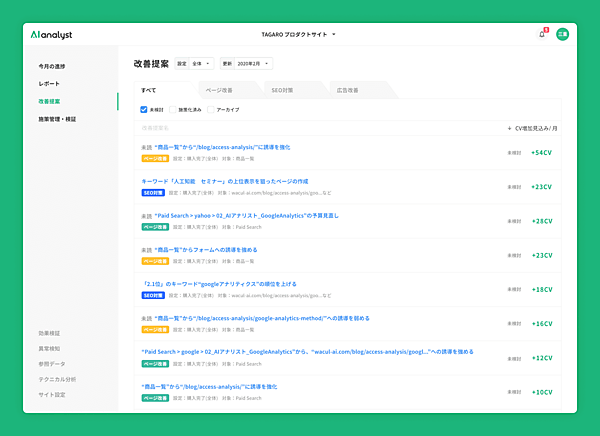
Task: Open the googleアナリティクス ranking proposal link
Action: click(219, 284)
